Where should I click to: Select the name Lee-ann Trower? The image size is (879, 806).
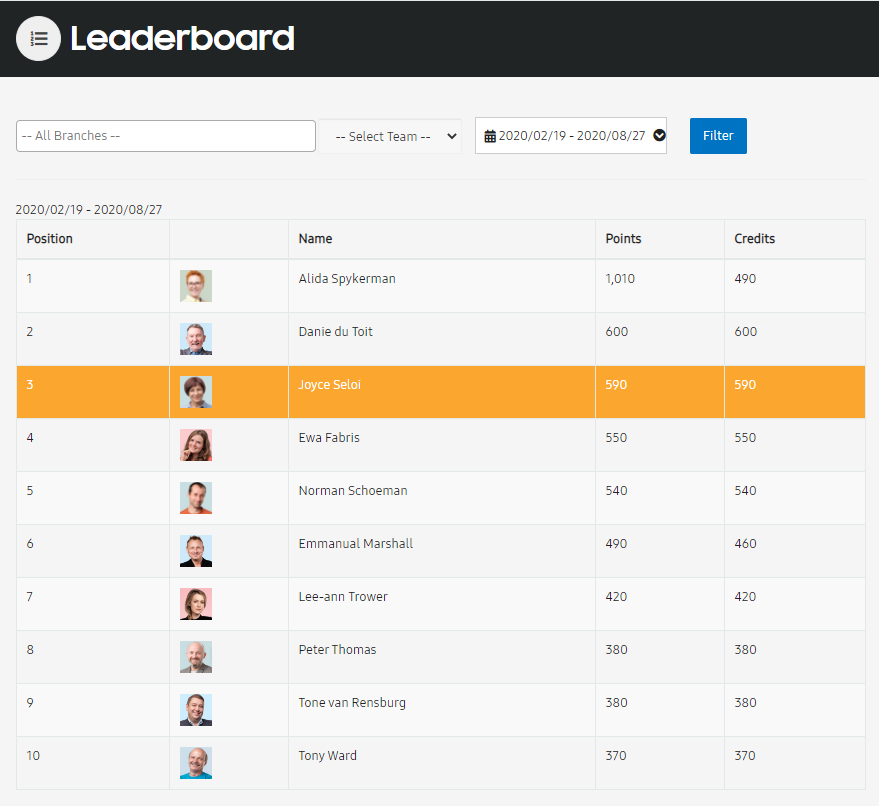pos(343,596)
